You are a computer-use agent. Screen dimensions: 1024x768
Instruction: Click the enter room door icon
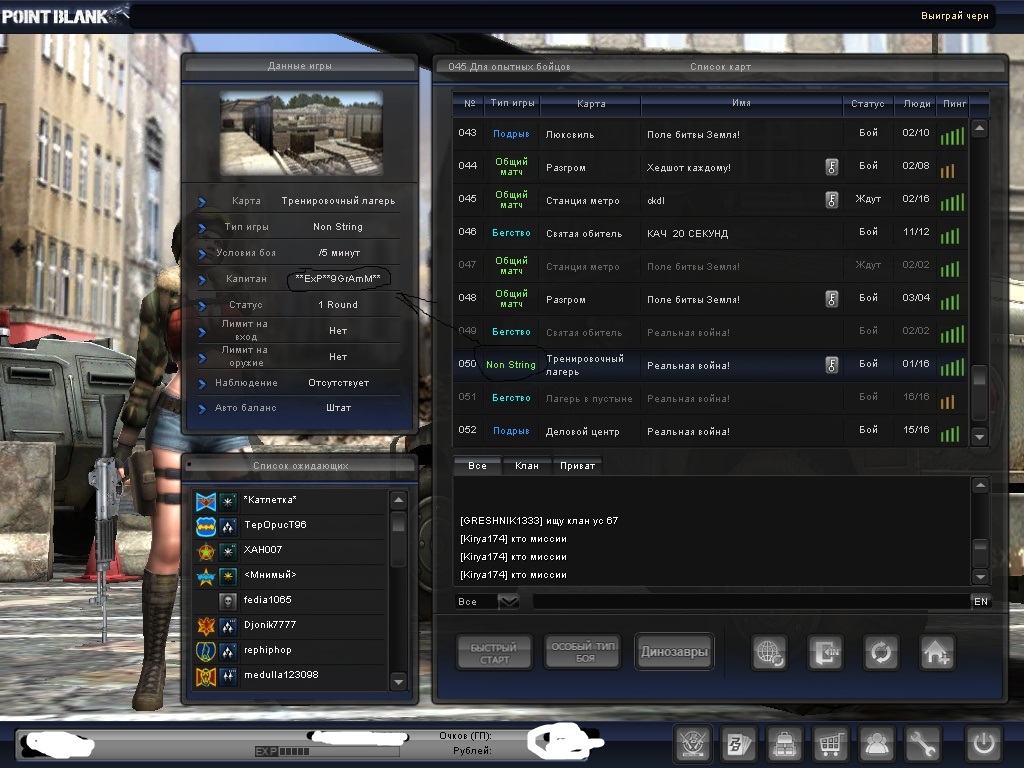pyautogui.click(x=825, y=653)
